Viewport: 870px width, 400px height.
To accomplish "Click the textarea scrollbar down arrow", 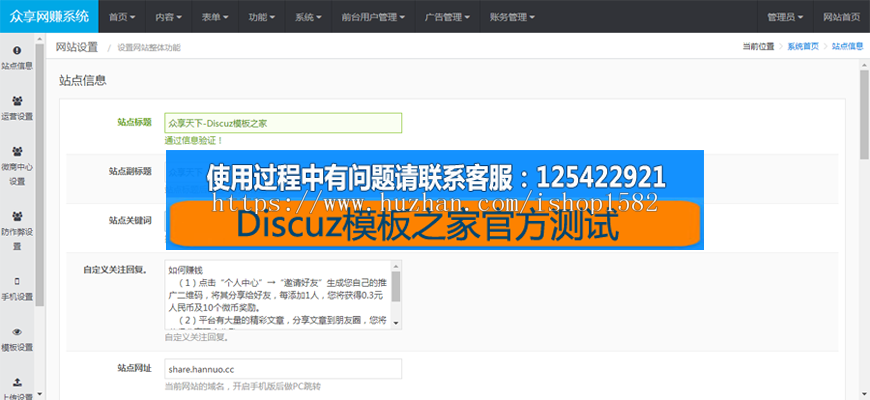I will pos(396,323).
